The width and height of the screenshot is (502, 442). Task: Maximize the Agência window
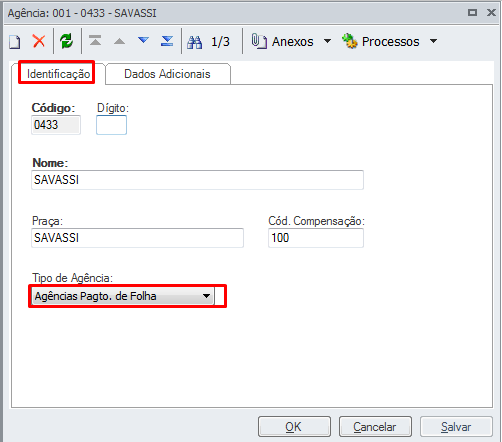(x=472, y=13)
